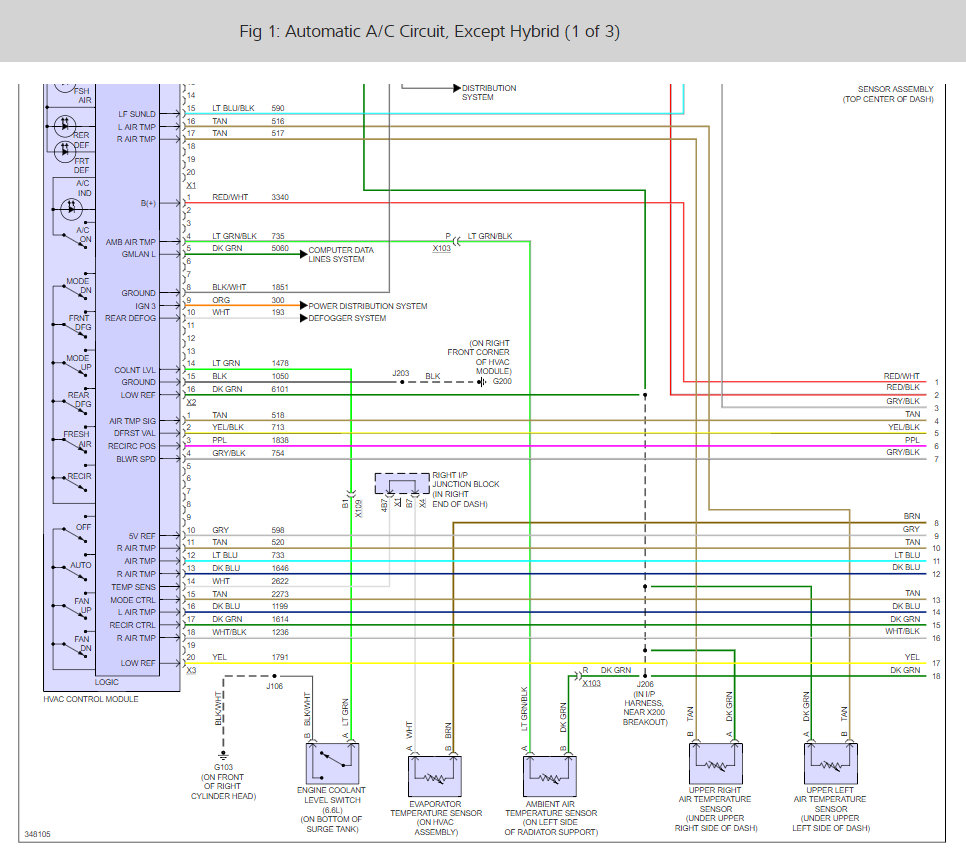Click the MODE UP switch symbol
This screenshot has height=857, width=966.
coord(74,367)
